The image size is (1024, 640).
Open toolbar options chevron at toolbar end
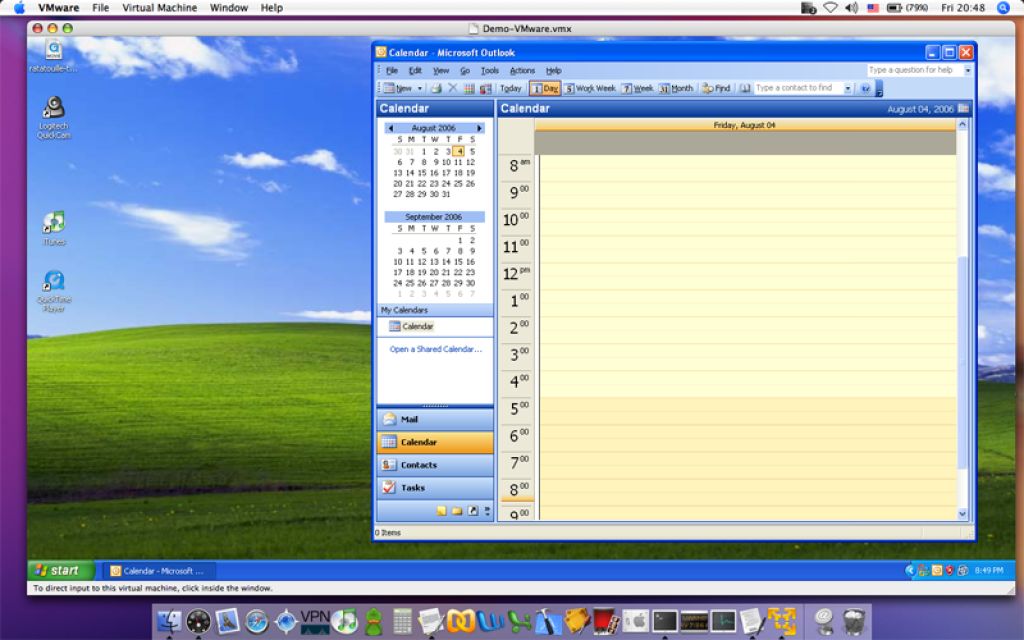coord(879,88)
